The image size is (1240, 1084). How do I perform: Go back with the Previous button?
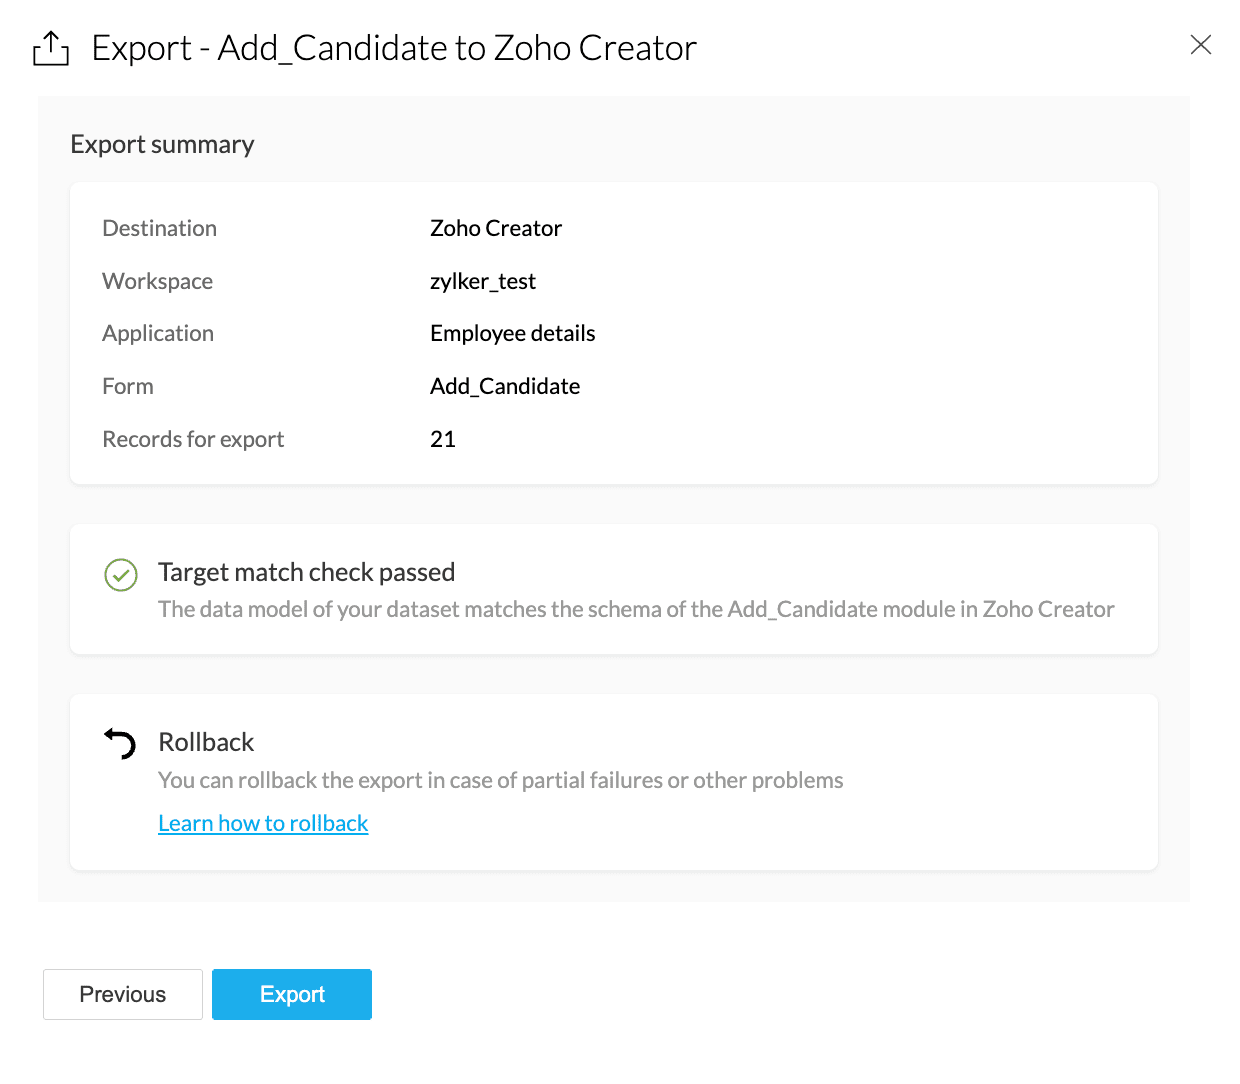pyautogui.click(x=123, y=994)
